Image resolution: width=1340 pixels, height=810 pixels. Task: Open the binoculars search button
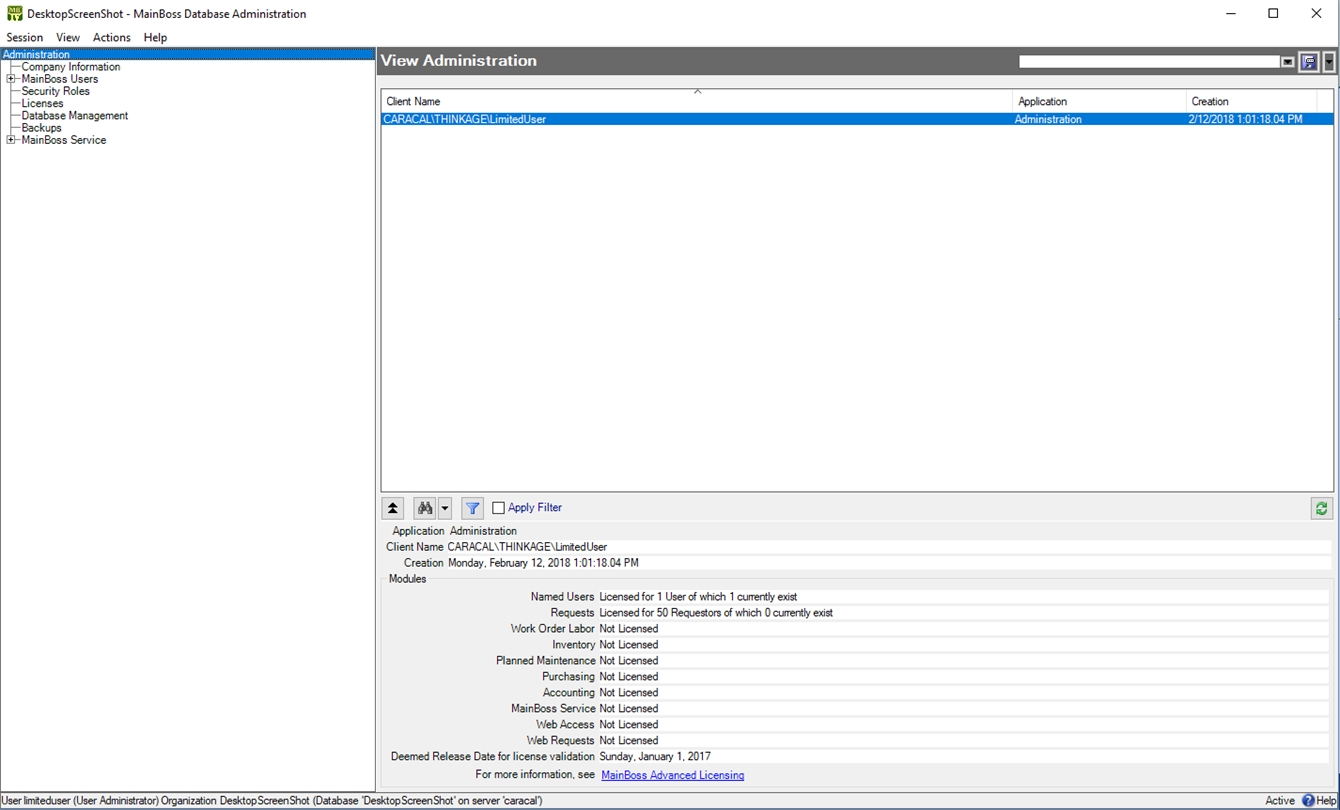tap(425, 508)
